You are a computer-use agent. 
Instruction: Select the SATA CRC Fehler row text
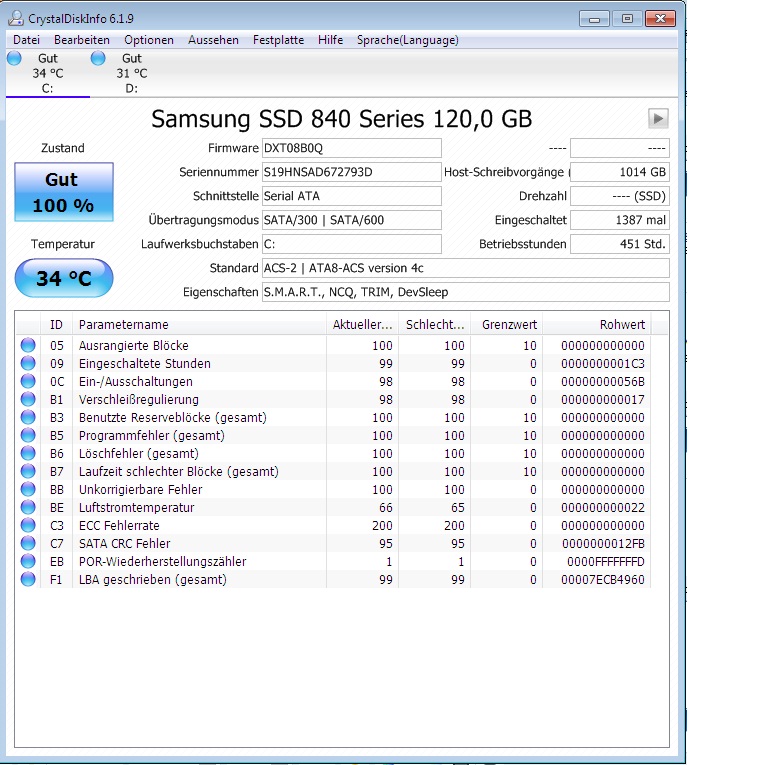pos(124,544)
